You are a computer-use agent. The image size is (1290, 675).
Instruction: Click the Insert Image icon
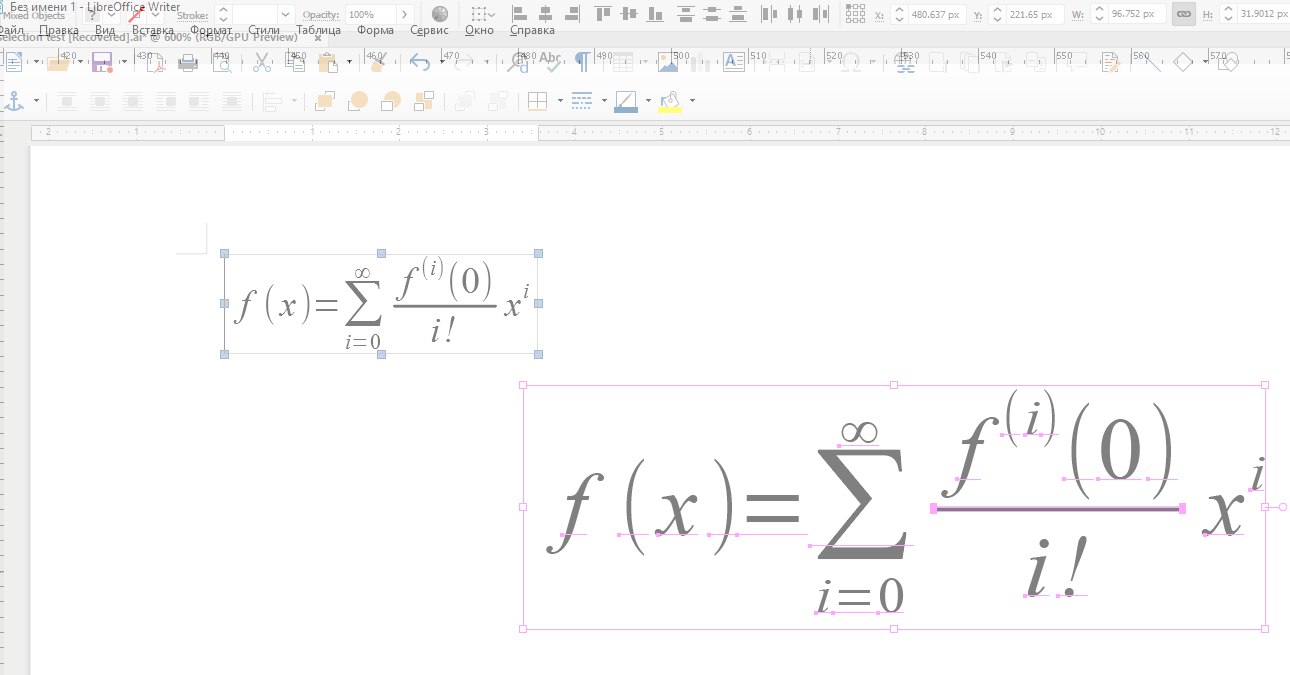667,62
